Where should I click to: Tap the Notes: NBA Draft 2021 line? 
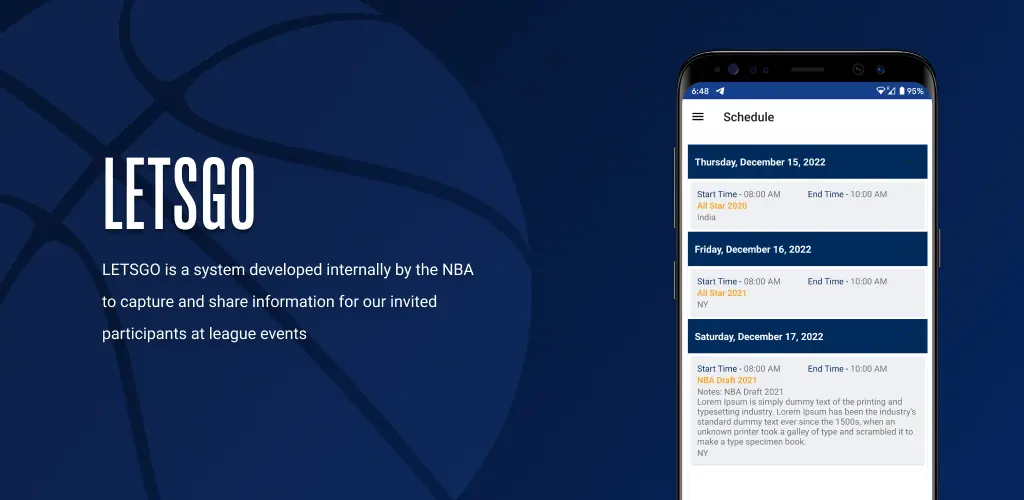[740, 392]
